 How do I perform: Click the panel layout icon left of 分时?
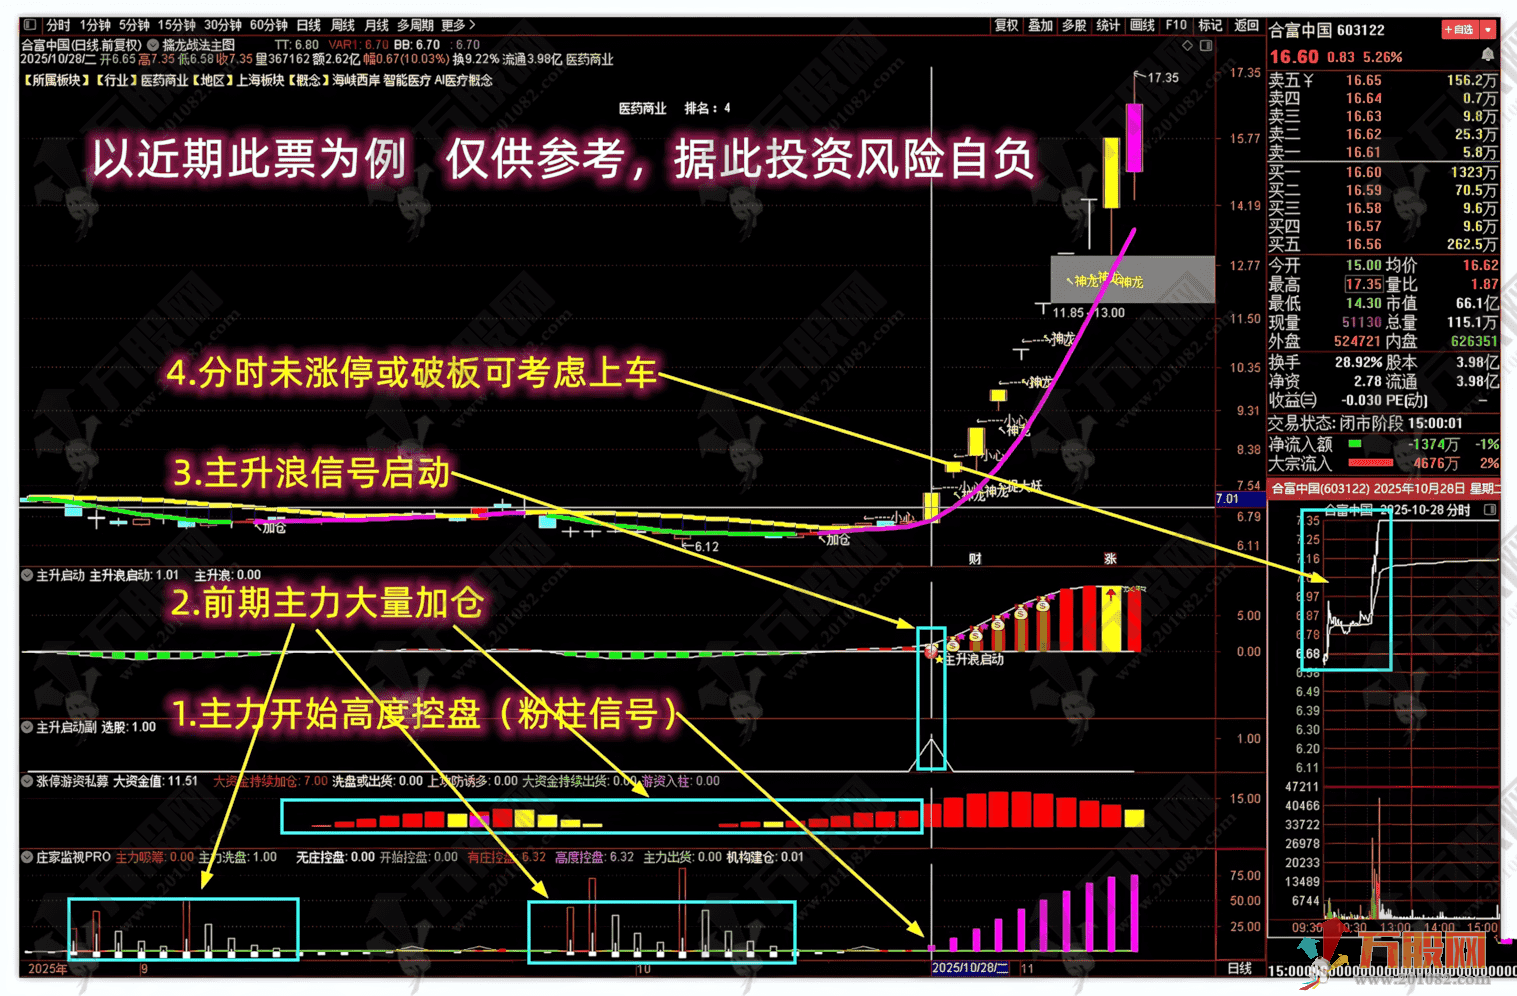point(31,25)
